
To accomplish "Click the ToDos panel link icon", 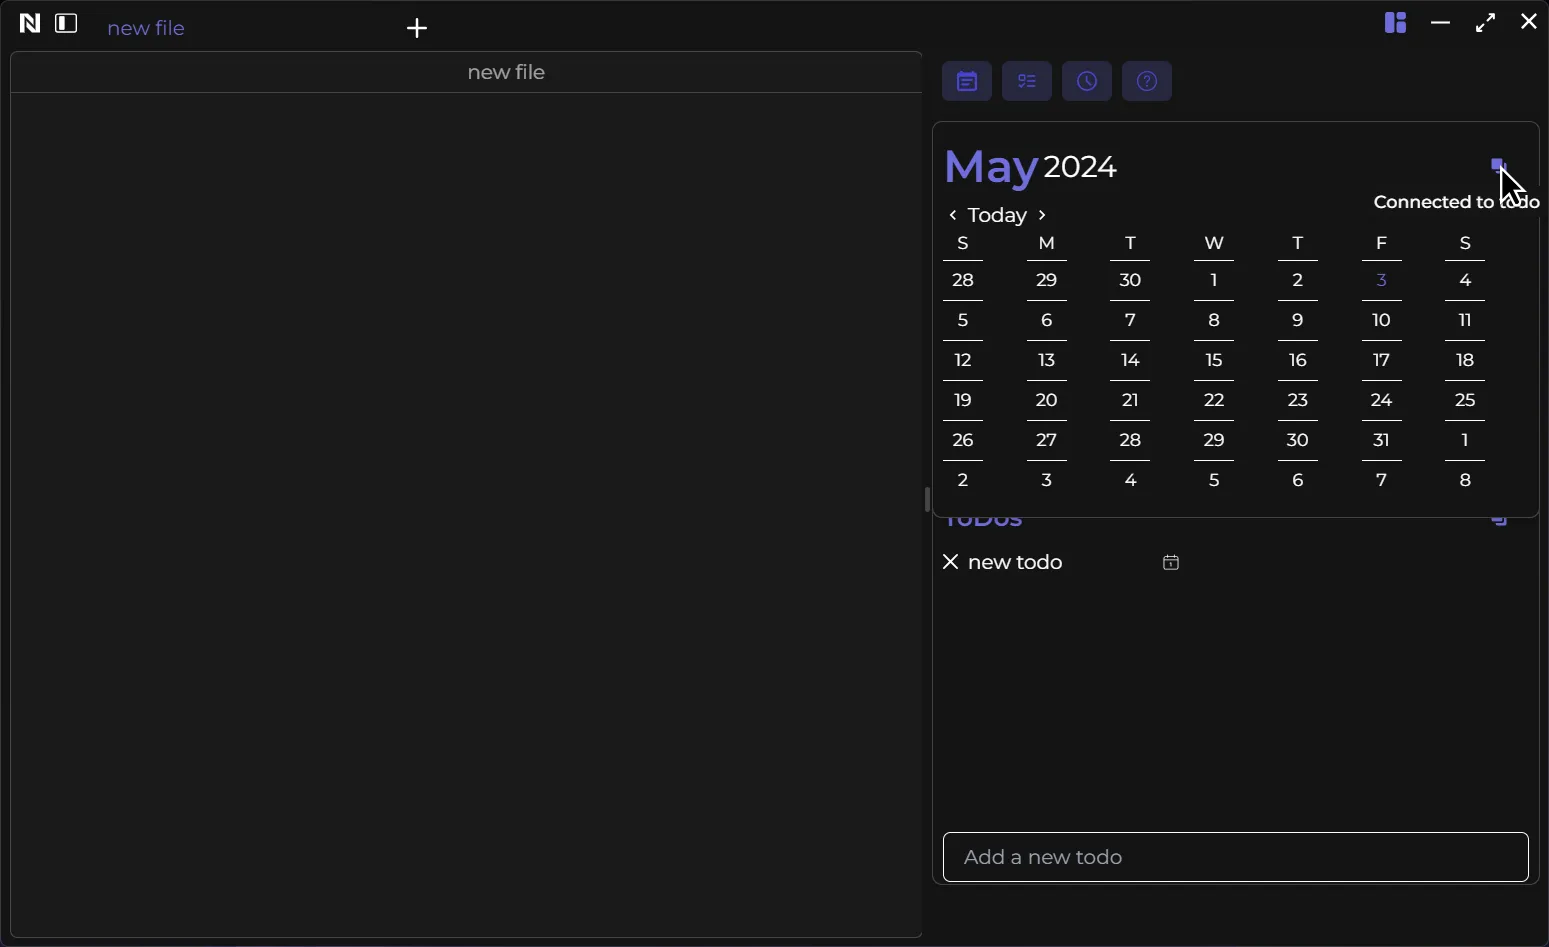I will (1500, 521).
